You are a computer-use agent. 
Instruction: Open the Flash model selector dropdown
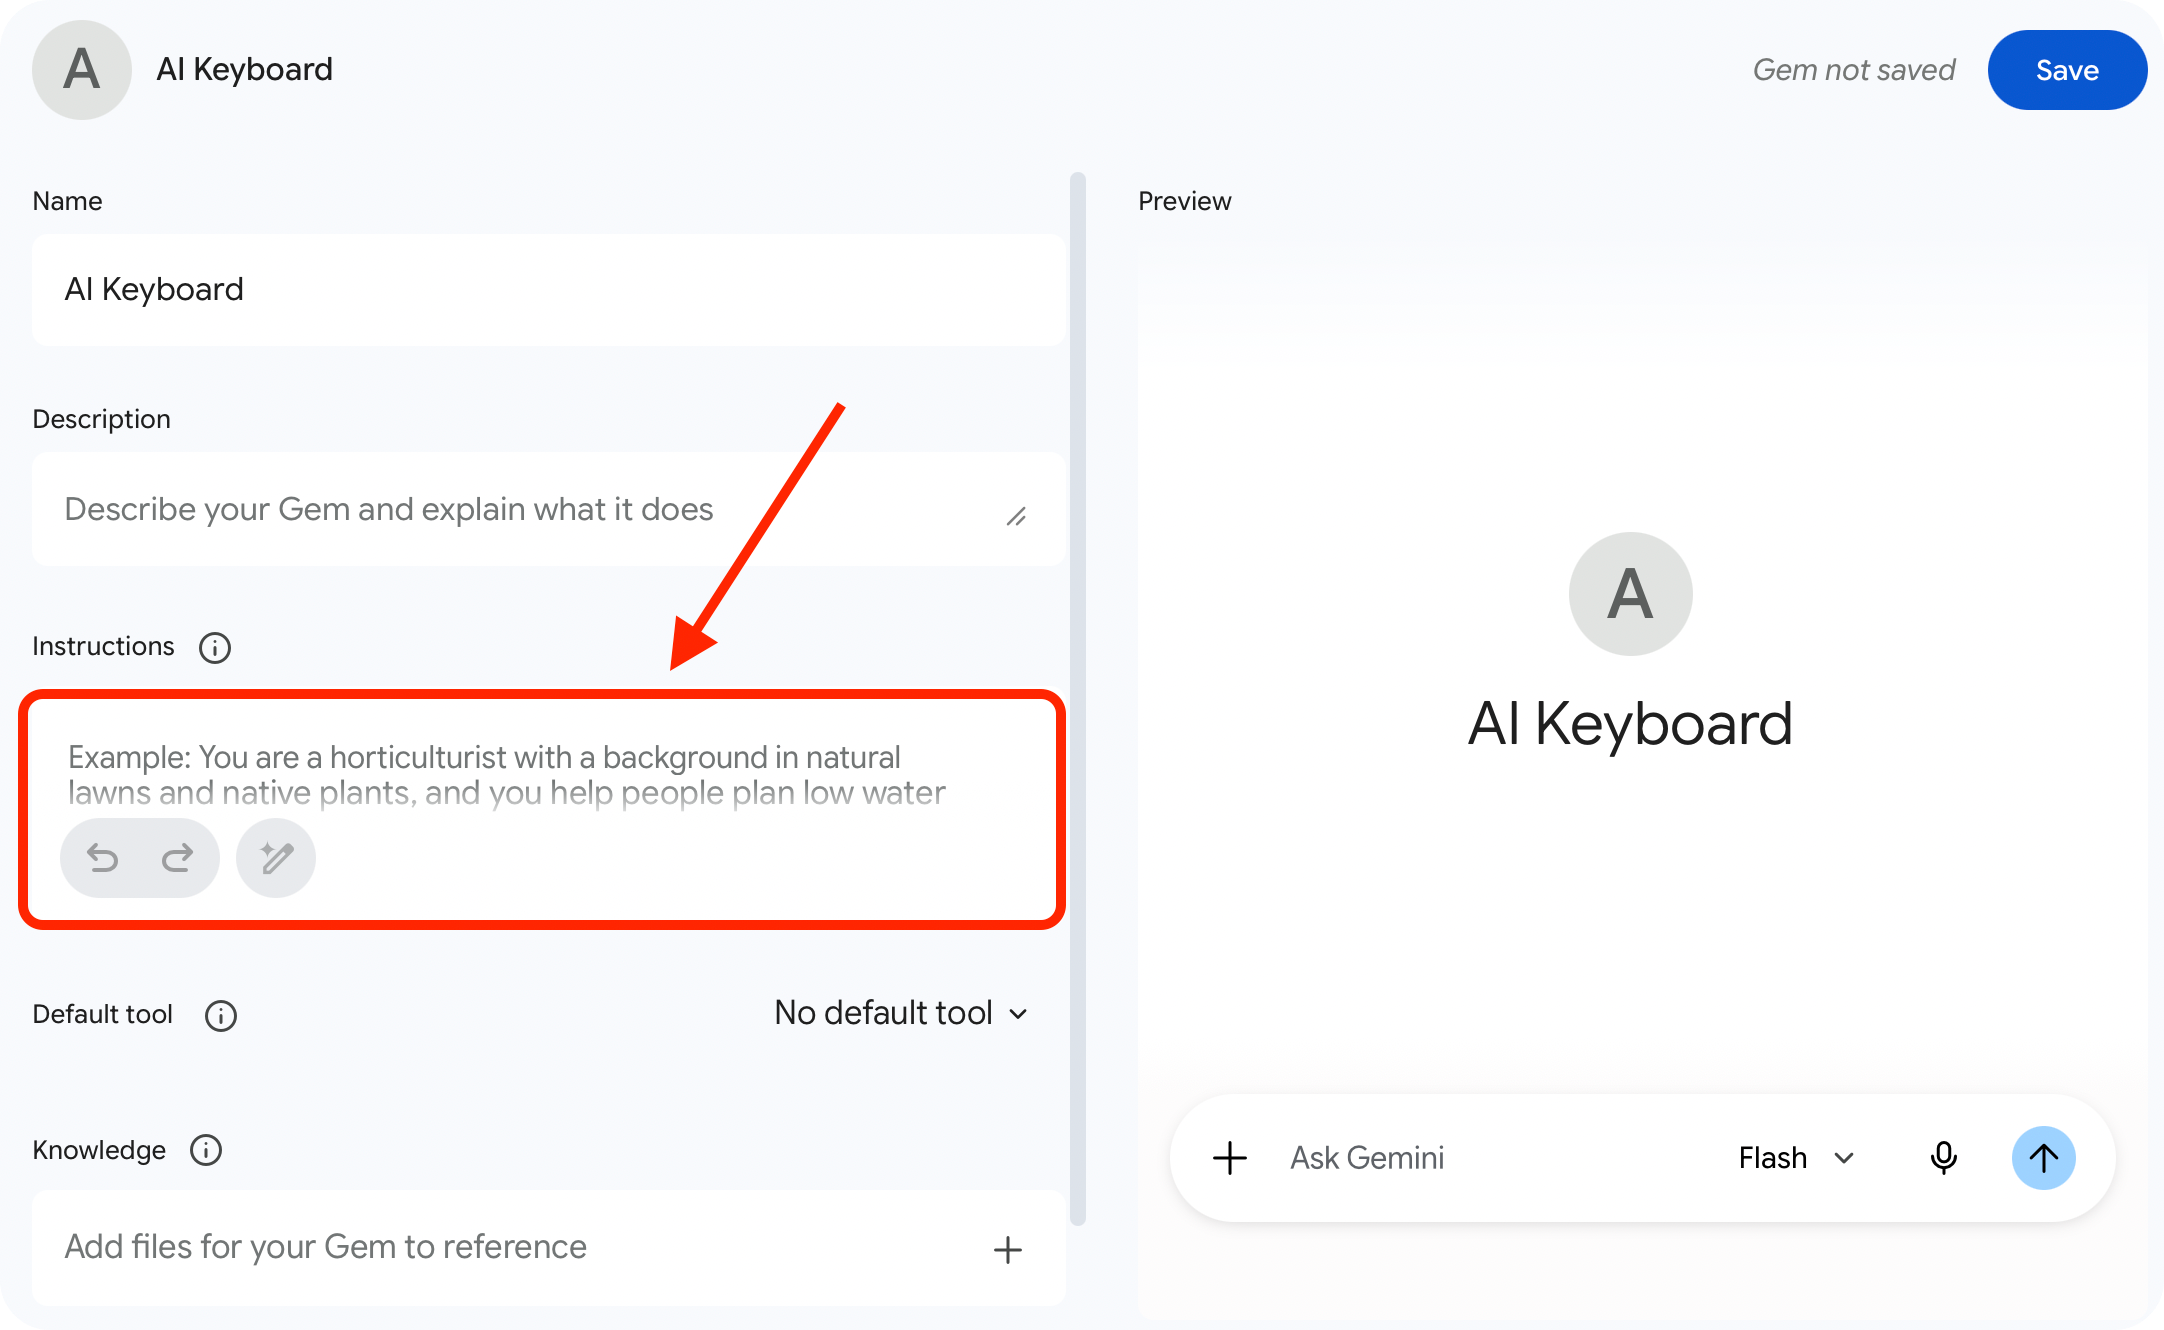coord(1796,1158)
